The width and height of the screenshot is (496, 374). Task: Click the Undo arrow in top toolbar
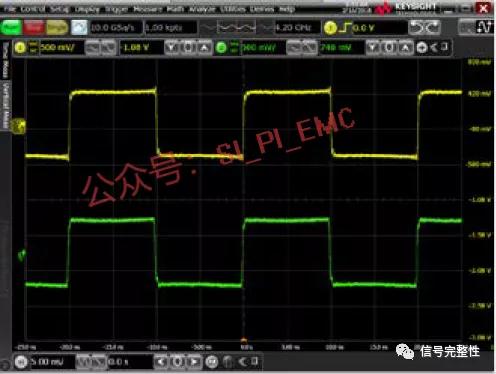click(x=417, y=28)
